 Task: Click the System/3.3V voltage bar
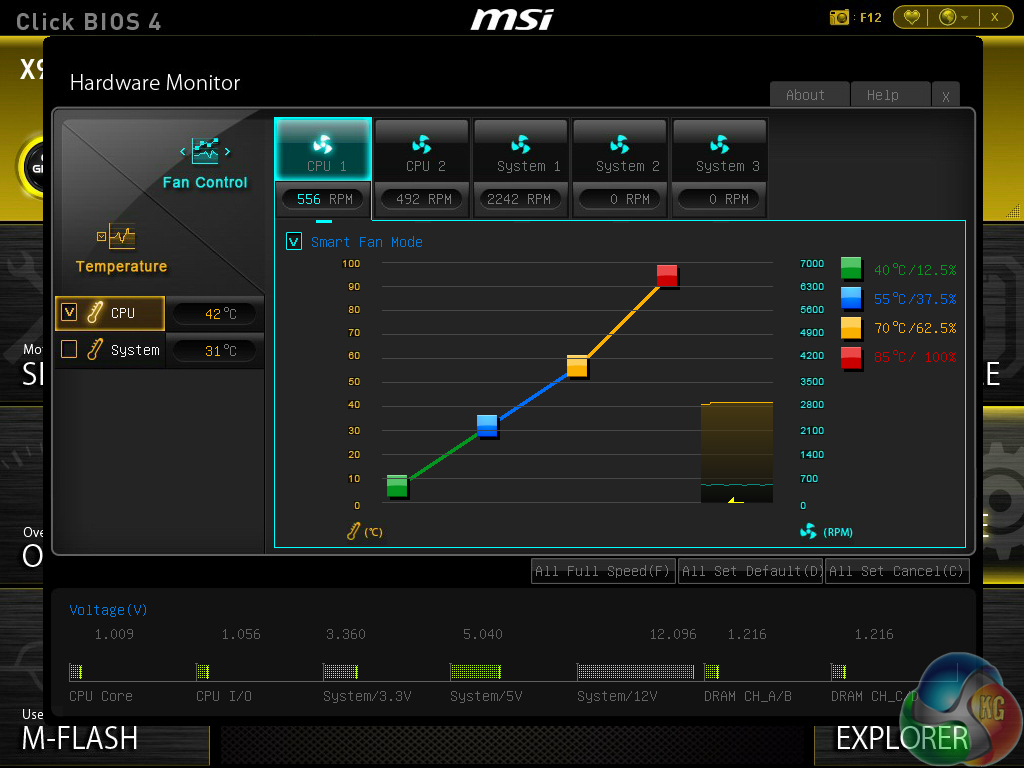[x=340, y=671]
